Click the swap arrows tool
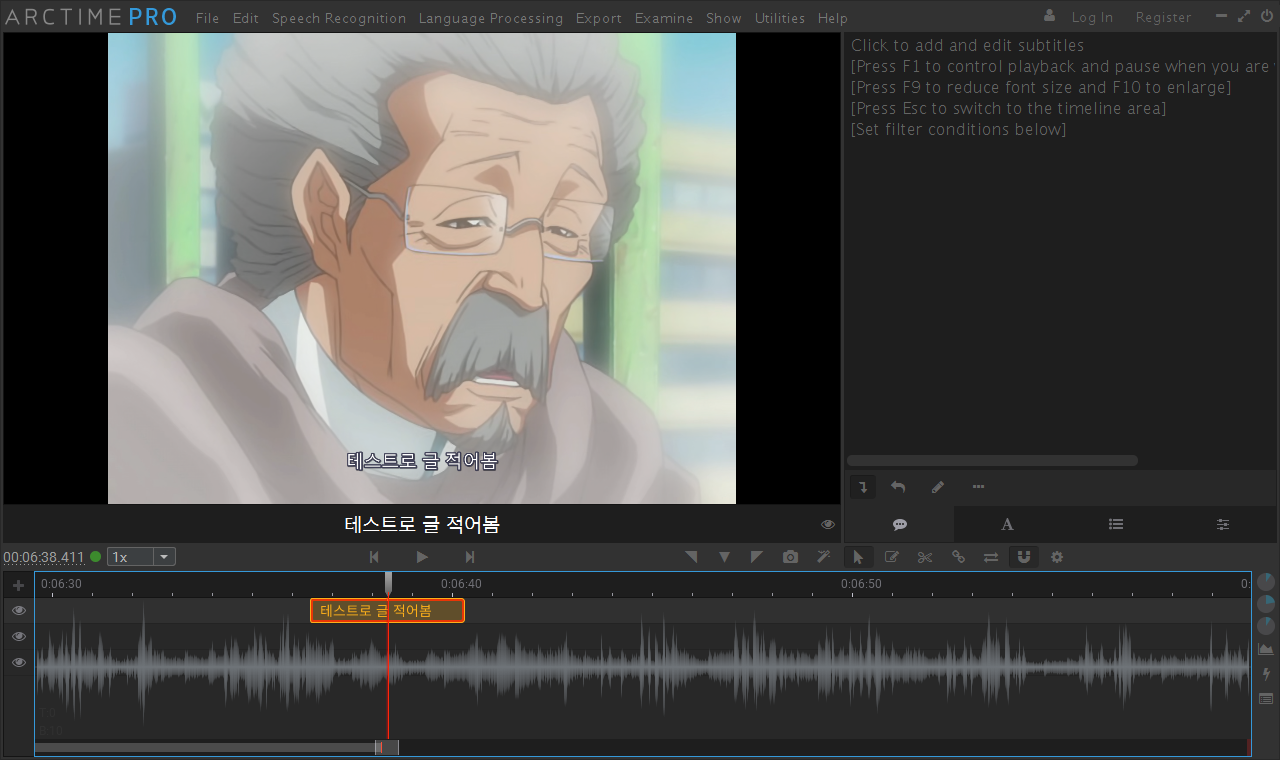 pos(991,557)
